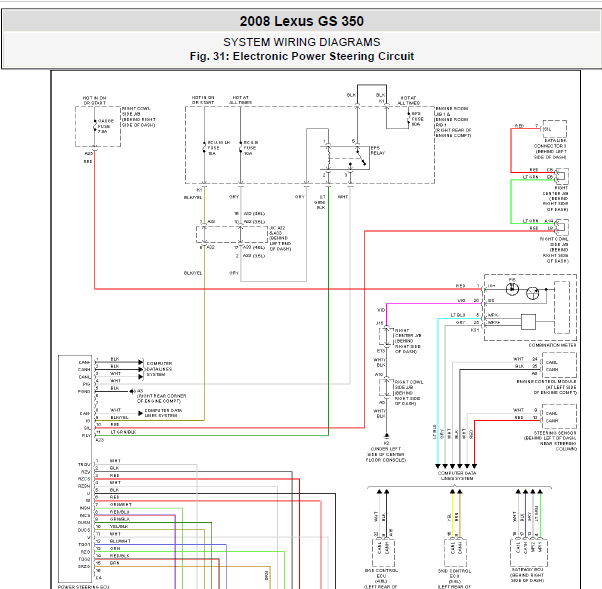Click the "STEERING SENSOR" label

[555, 433]
